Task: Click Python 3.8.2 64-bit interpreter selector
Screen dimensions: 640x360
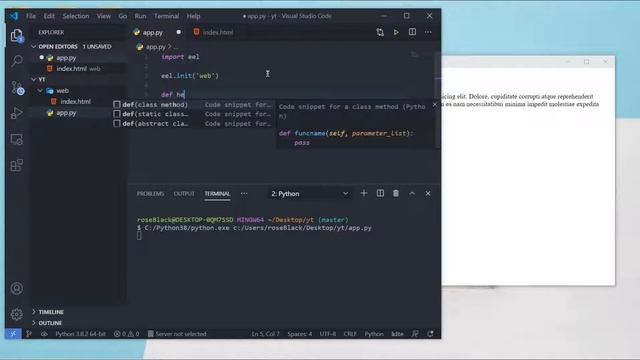Action: (80, 334)
